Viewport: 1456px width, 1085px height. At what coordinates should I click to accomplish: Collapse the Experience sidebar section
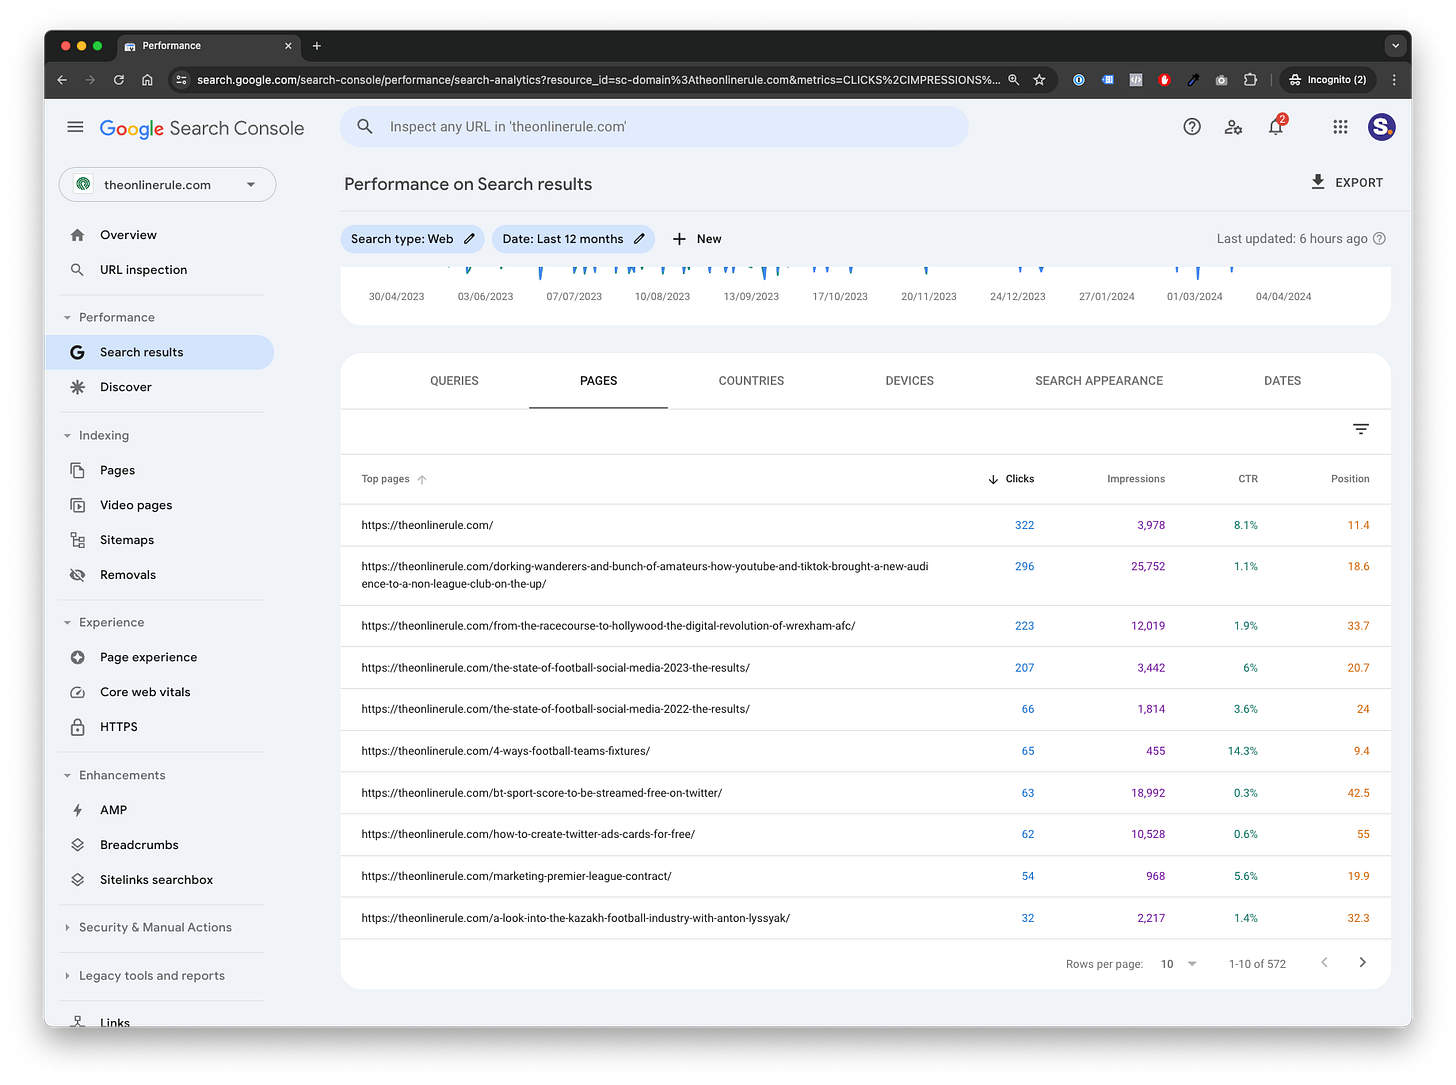pos(103,622)
